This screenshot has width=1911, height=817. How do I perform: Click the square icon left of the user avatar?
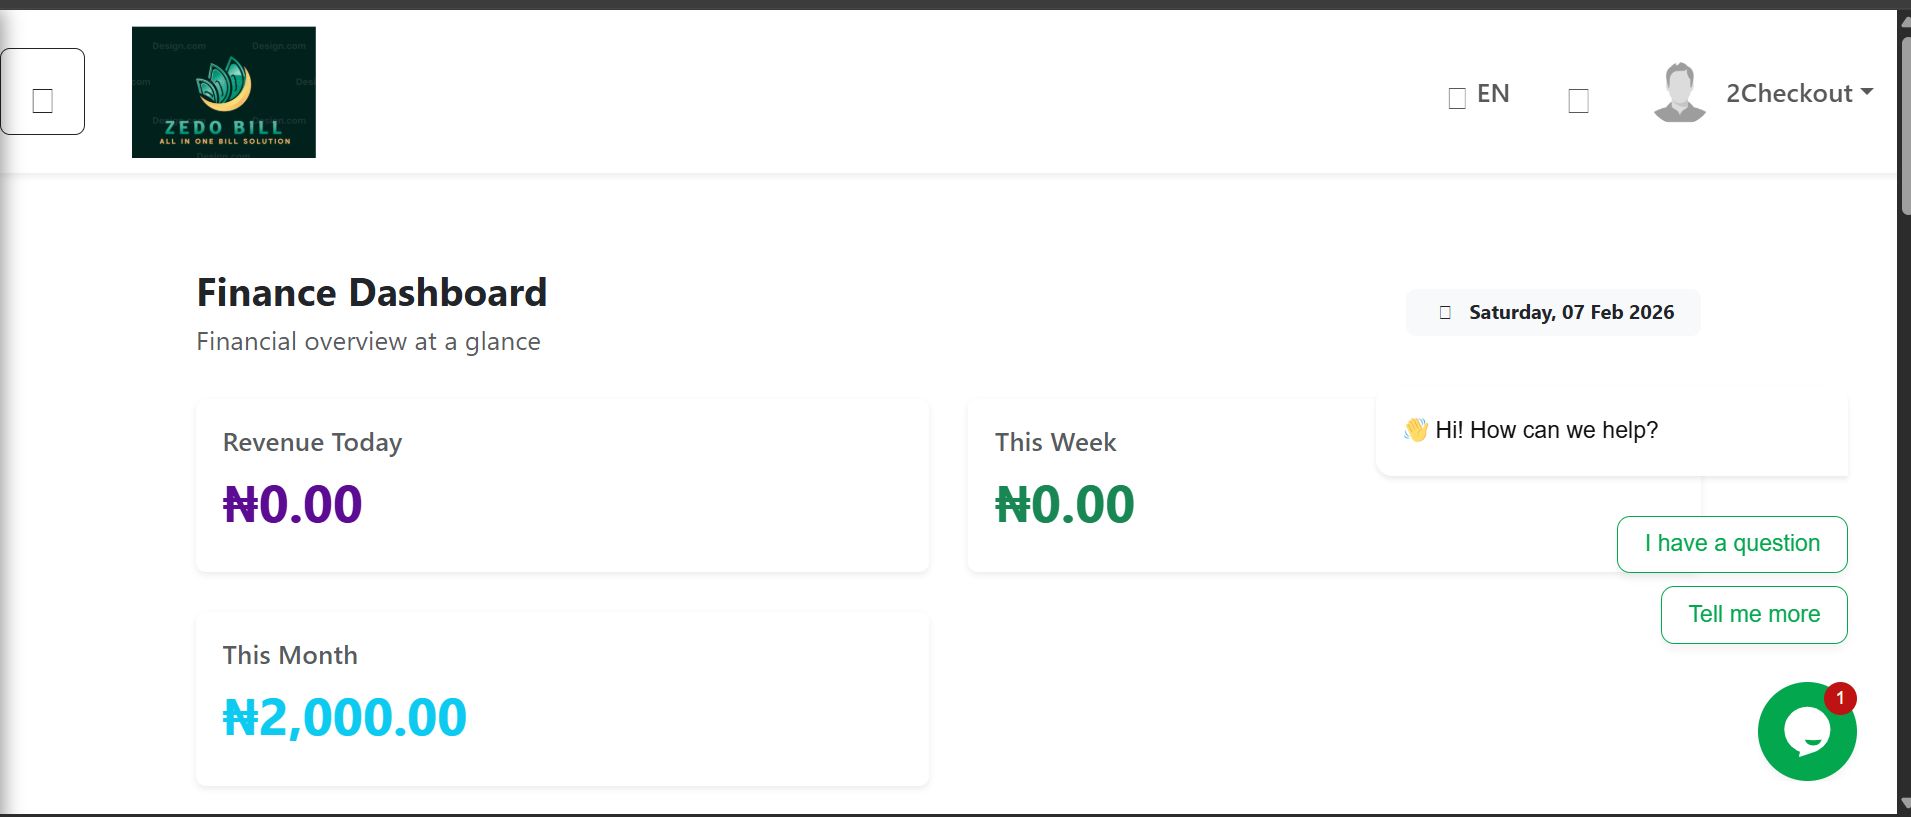click(x=1578, y=101)
